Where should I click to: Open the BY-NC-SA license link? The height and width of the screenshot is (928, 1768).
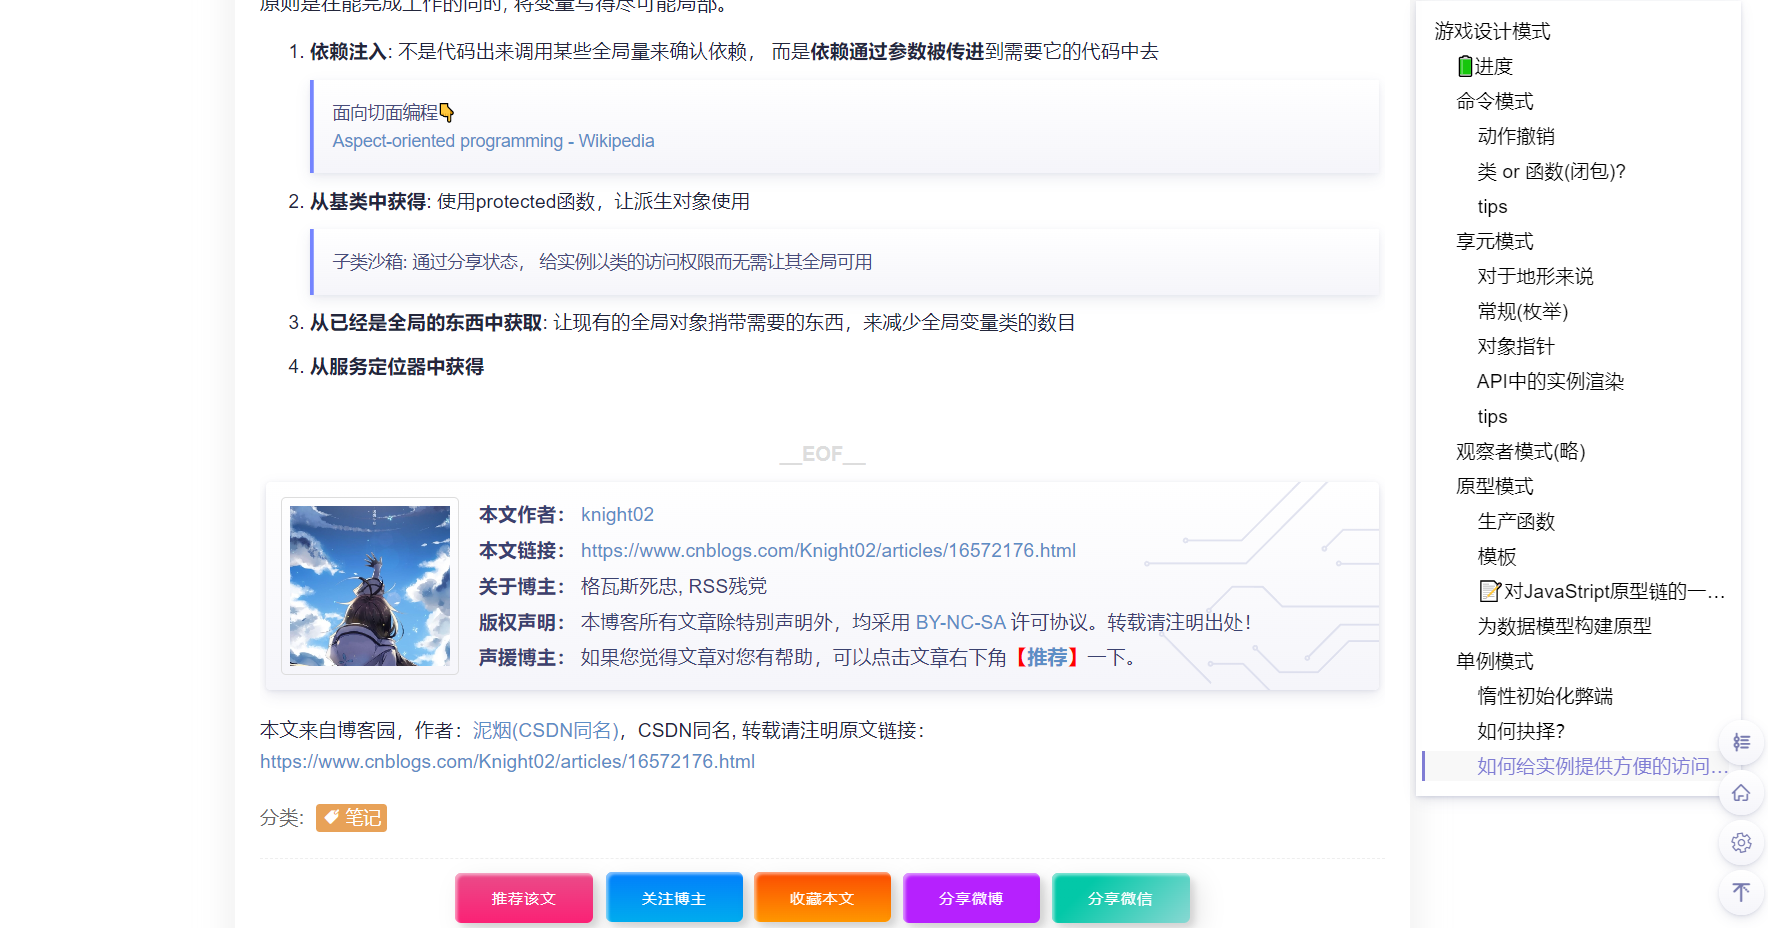click(960, 622)
